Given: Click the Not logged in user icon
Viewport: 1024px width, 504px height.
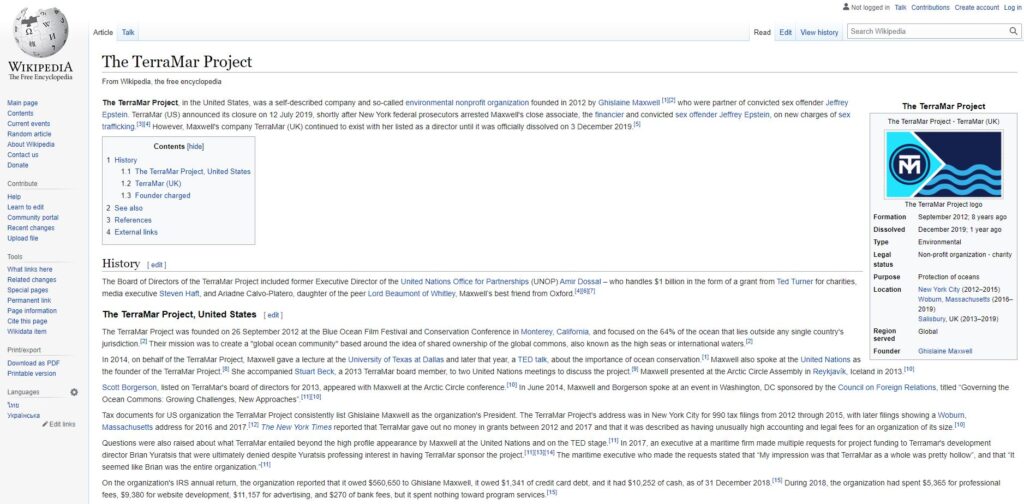Looking at the screenshot, I should tap(846, 7).
